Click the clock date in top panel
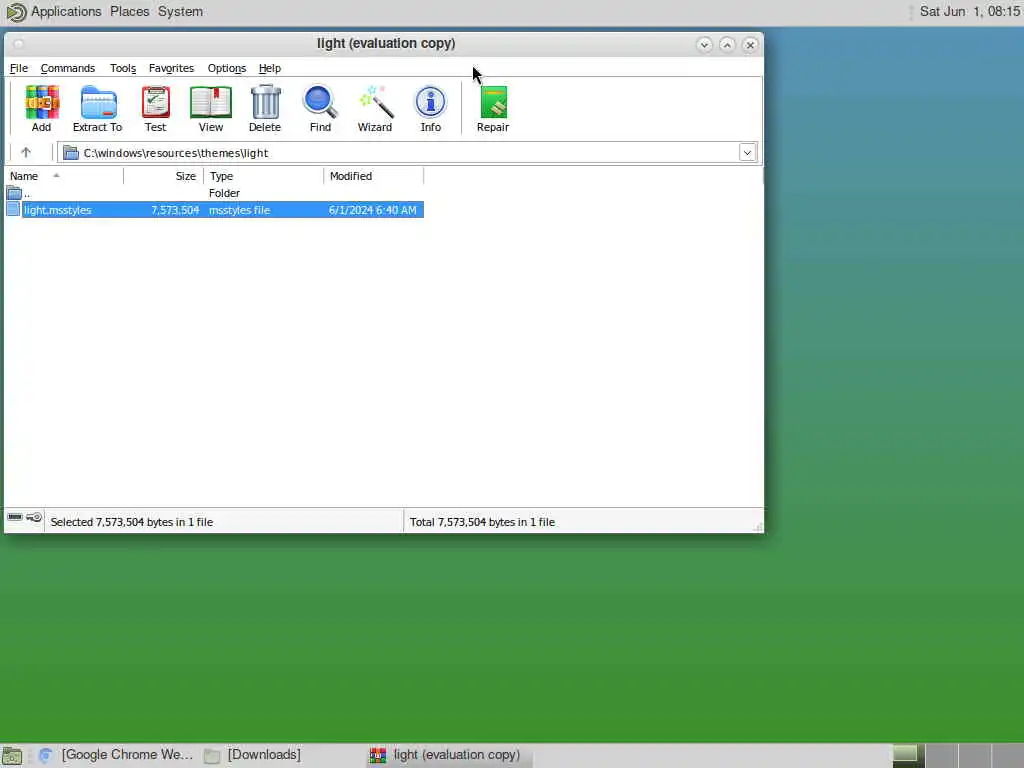Screen dimensions: 1024x768 pos(969,12)
